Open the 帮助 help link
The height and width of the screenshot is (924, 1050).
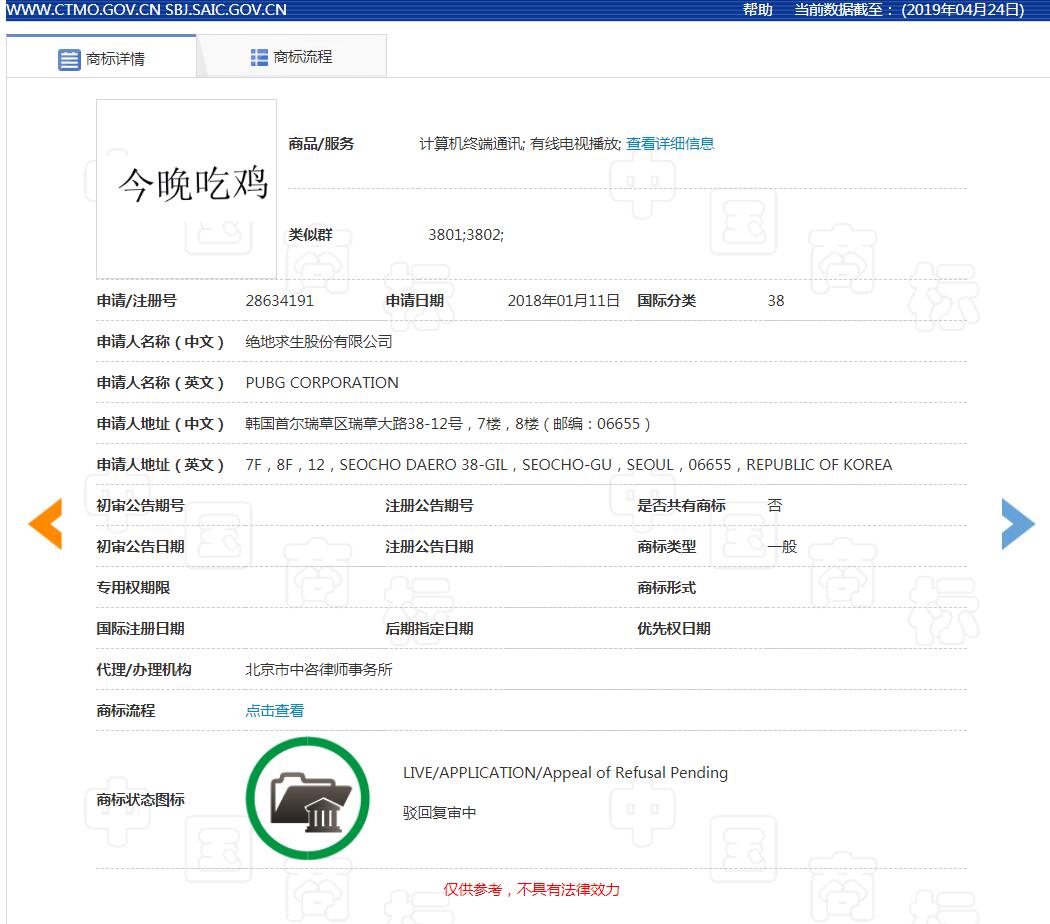click(757, 10)
